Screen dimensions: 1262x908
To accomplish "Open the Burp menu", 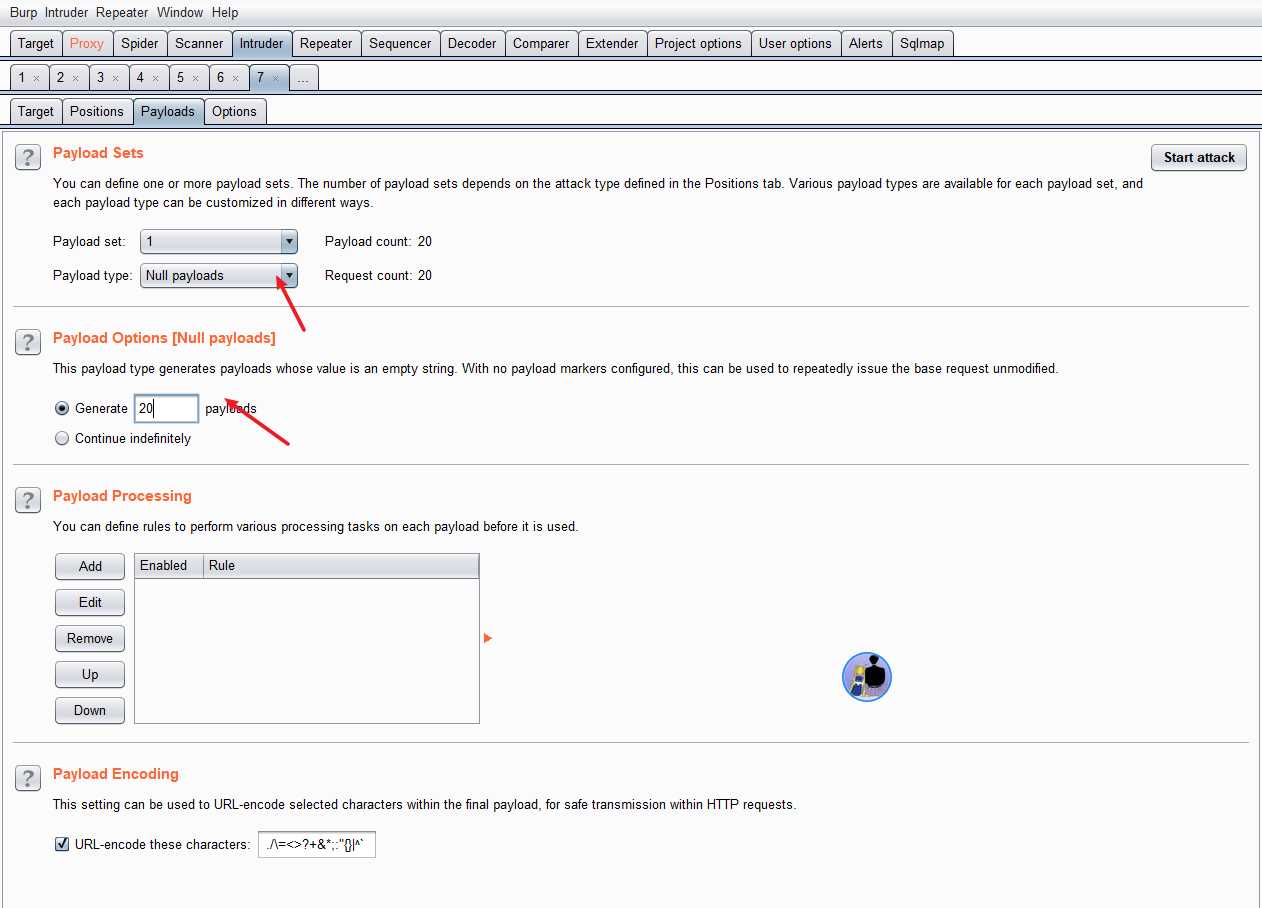I will pos(23,12).
